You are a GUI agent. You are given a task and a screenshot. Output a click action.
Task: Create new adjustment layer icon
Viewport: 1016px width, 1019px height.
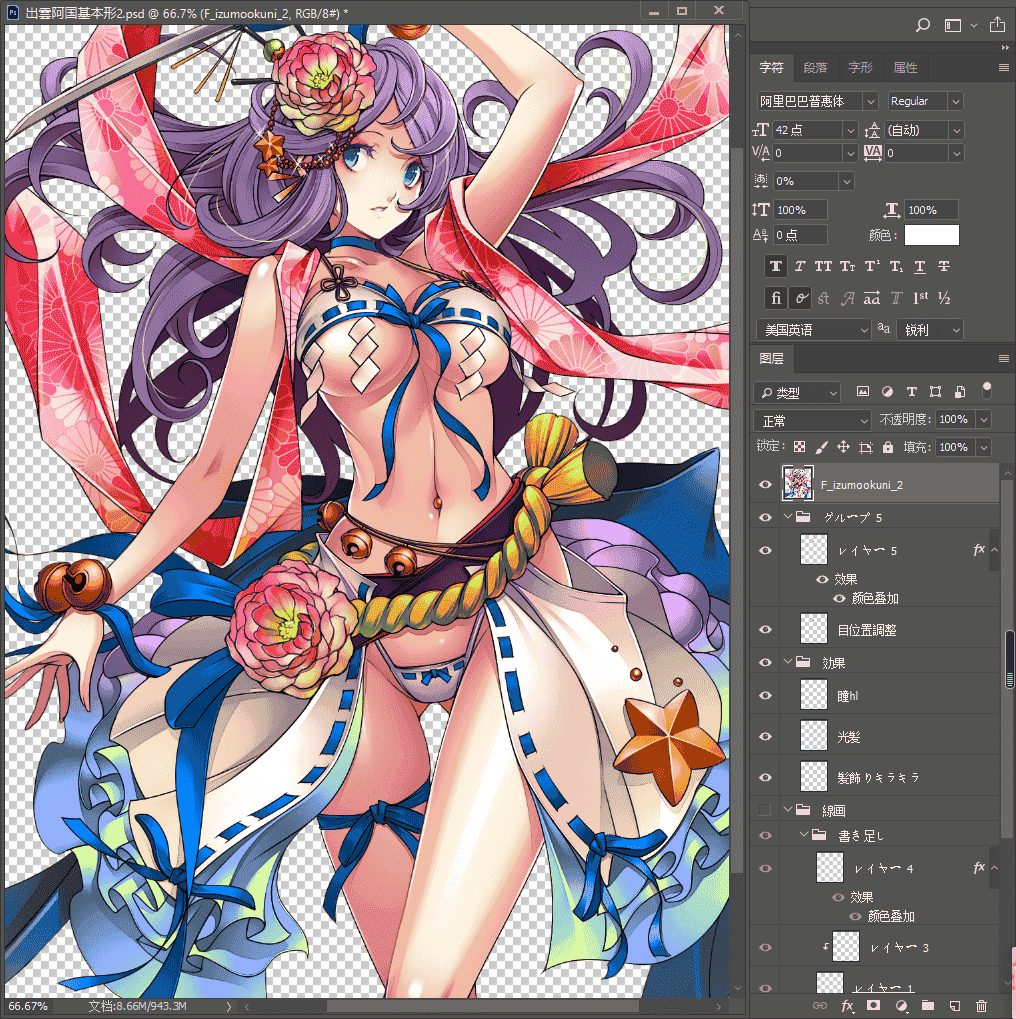pyautogui.click(x=901, y=1006)
